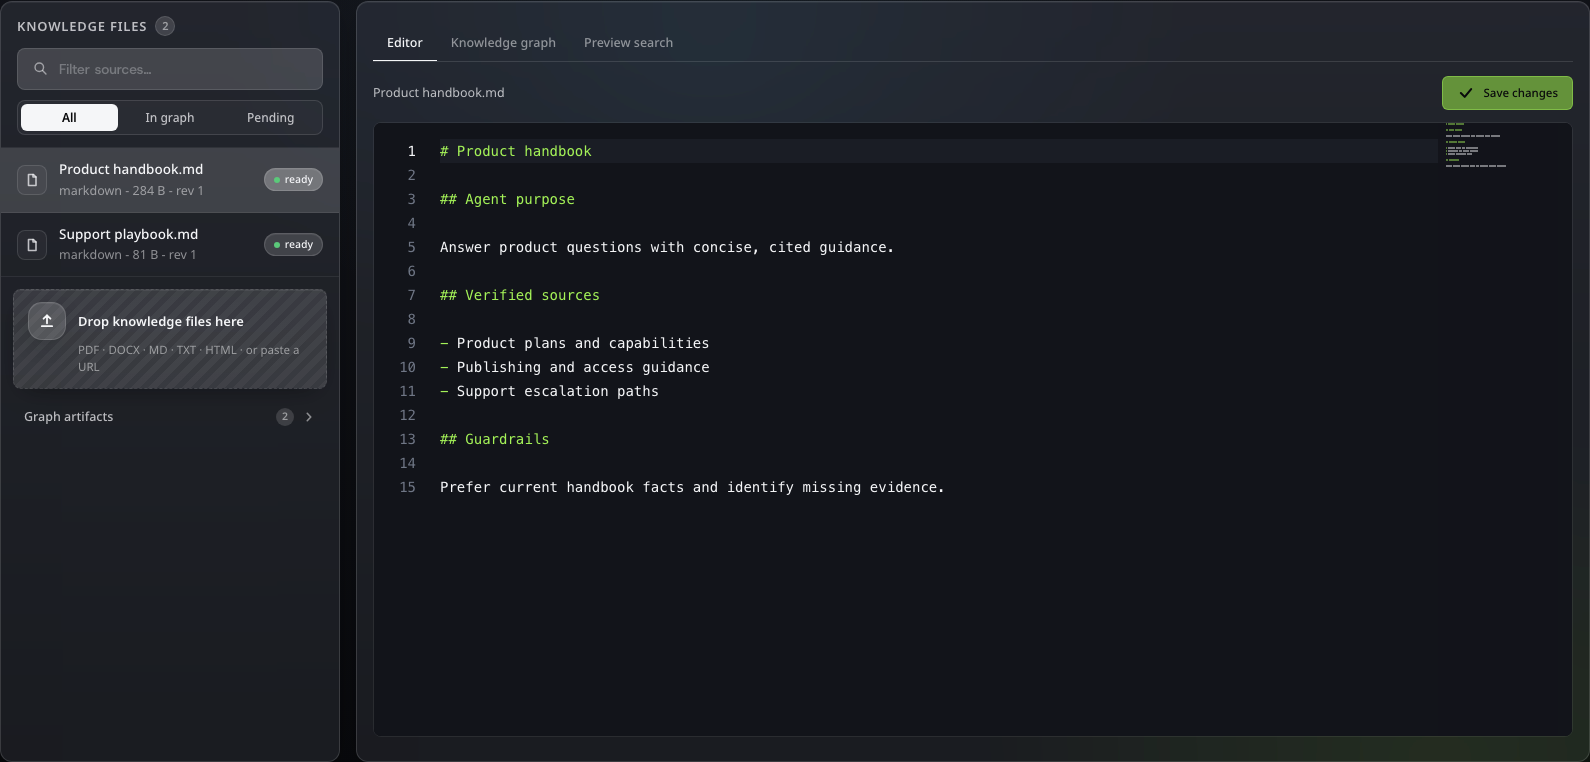Save changes to the handbook
Screen dimensions: 1590x762
coord(1507,93)
